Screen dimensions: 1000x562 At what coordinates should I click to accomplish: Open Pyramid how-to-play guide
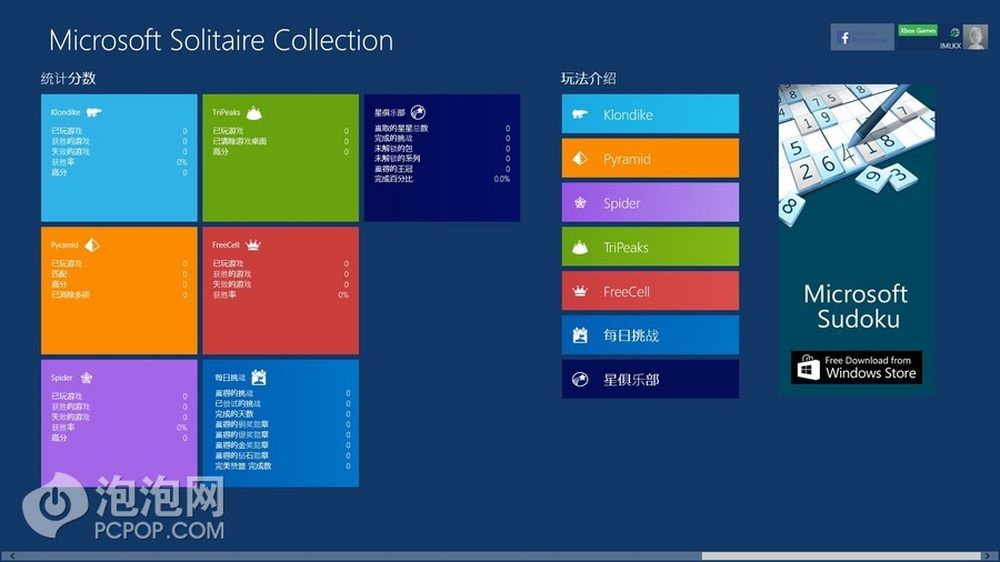(651, 158)
